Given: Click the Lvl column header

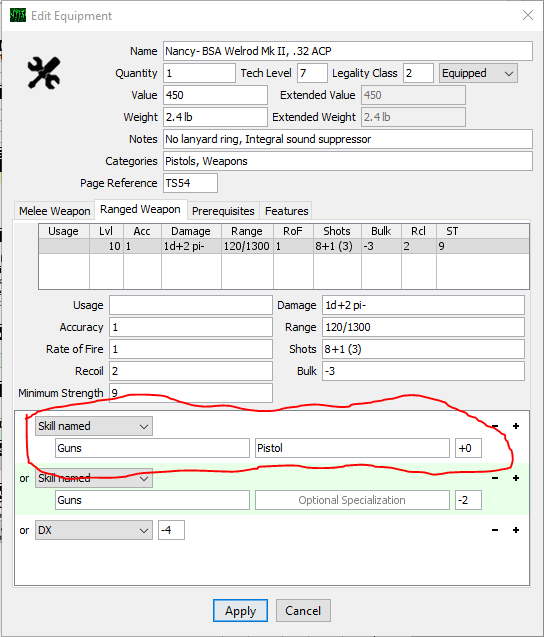Looking at the screenshot, I should (106, 231).
